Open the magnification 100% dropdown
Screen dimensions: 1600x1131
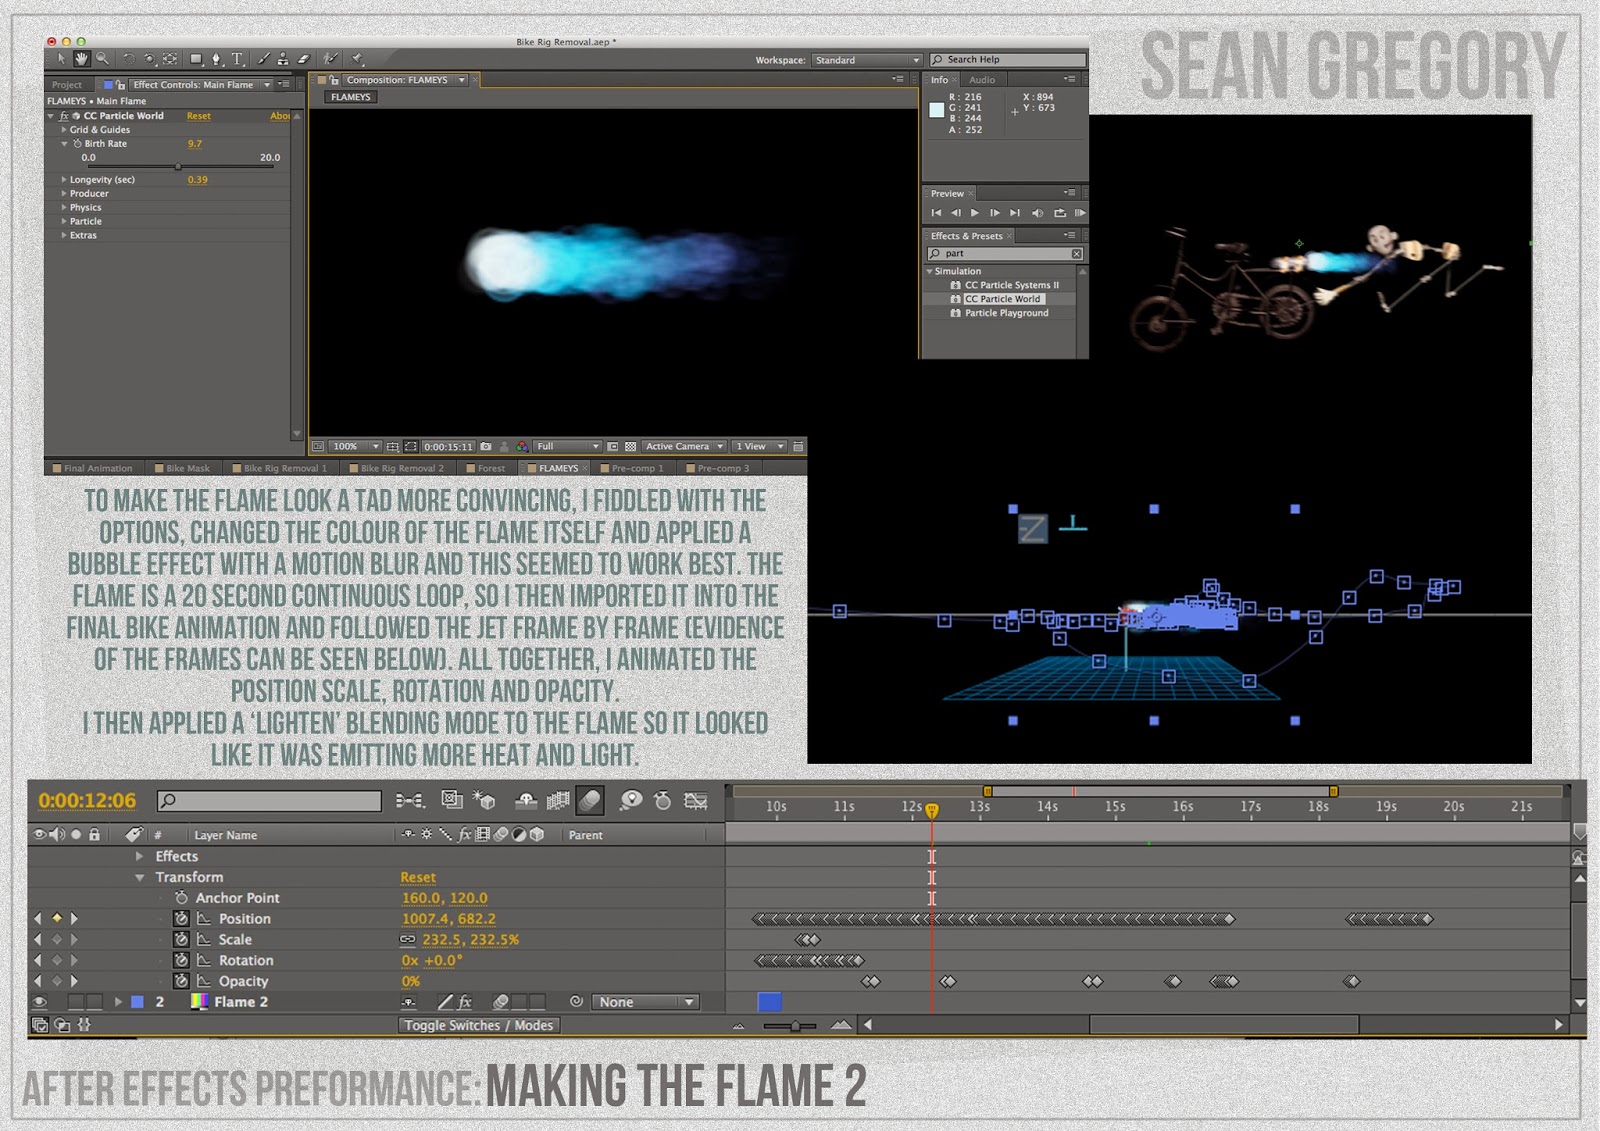352,446
